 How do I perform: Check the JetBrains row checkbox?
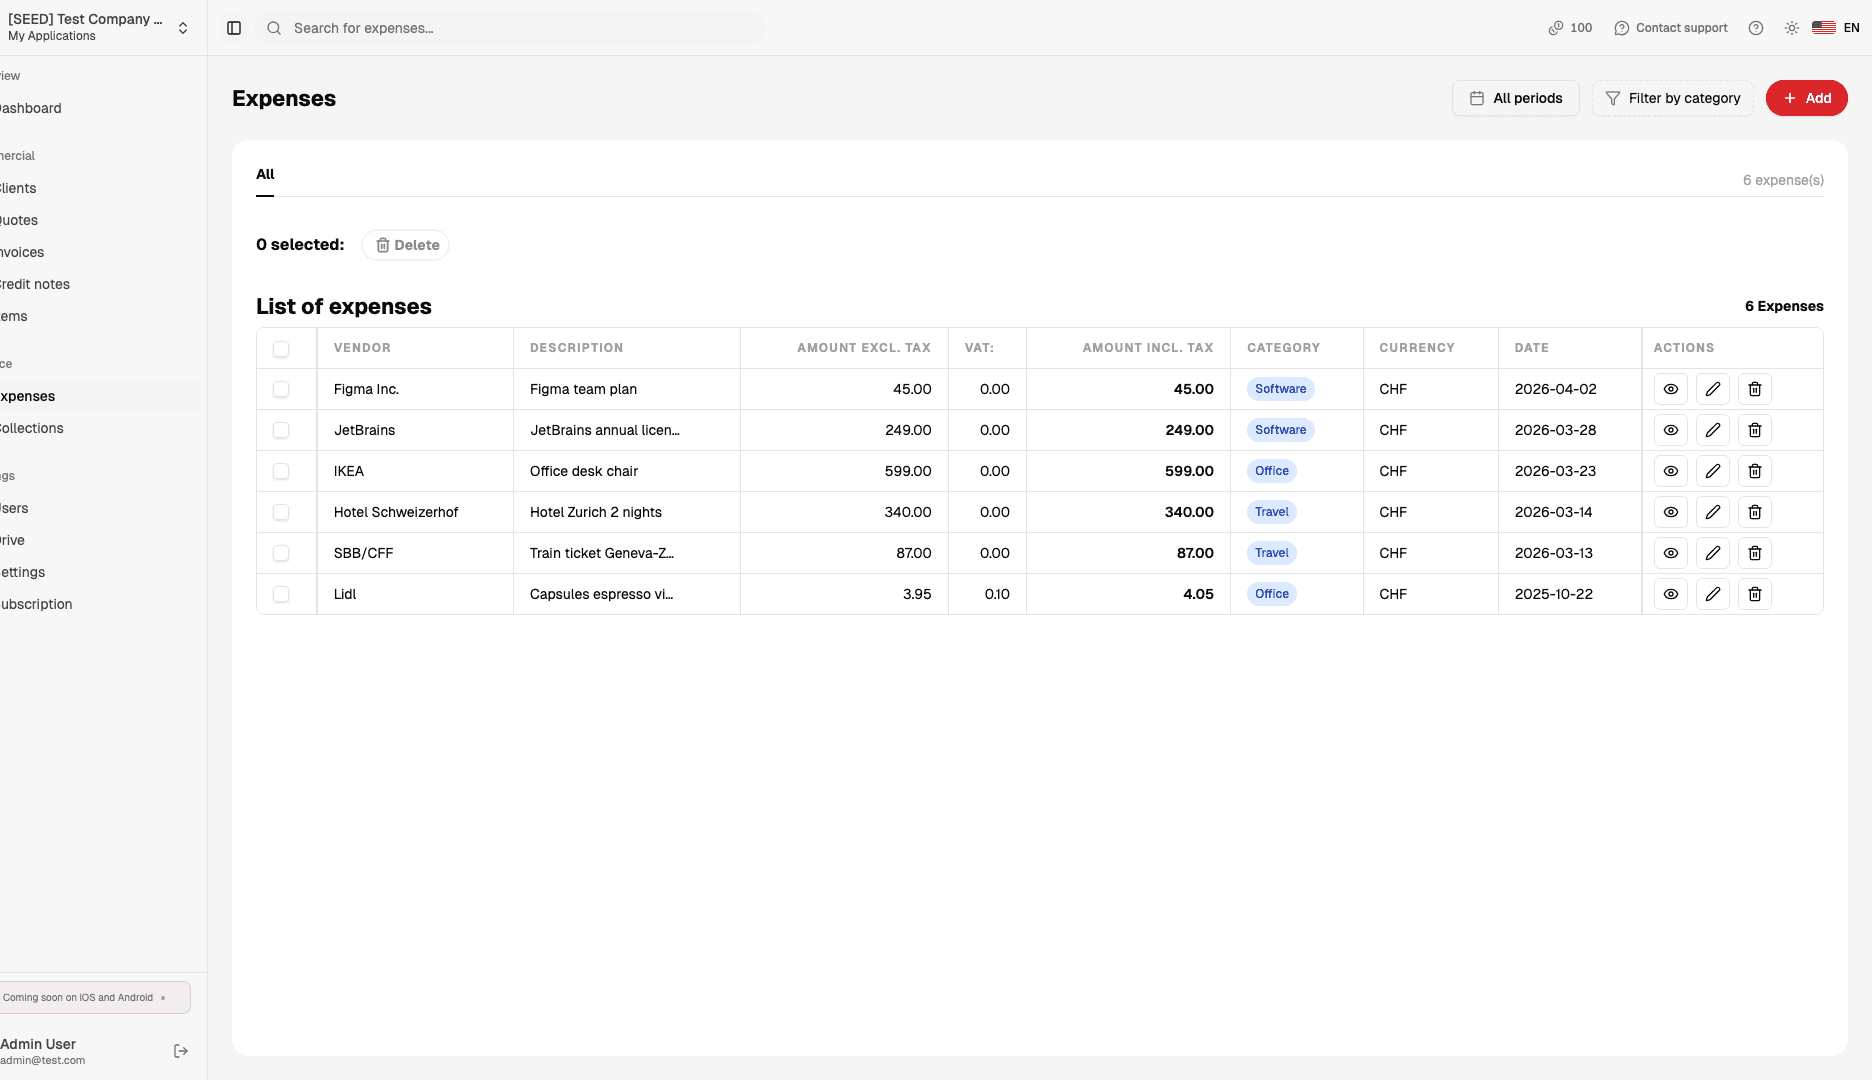coord(281,430)
